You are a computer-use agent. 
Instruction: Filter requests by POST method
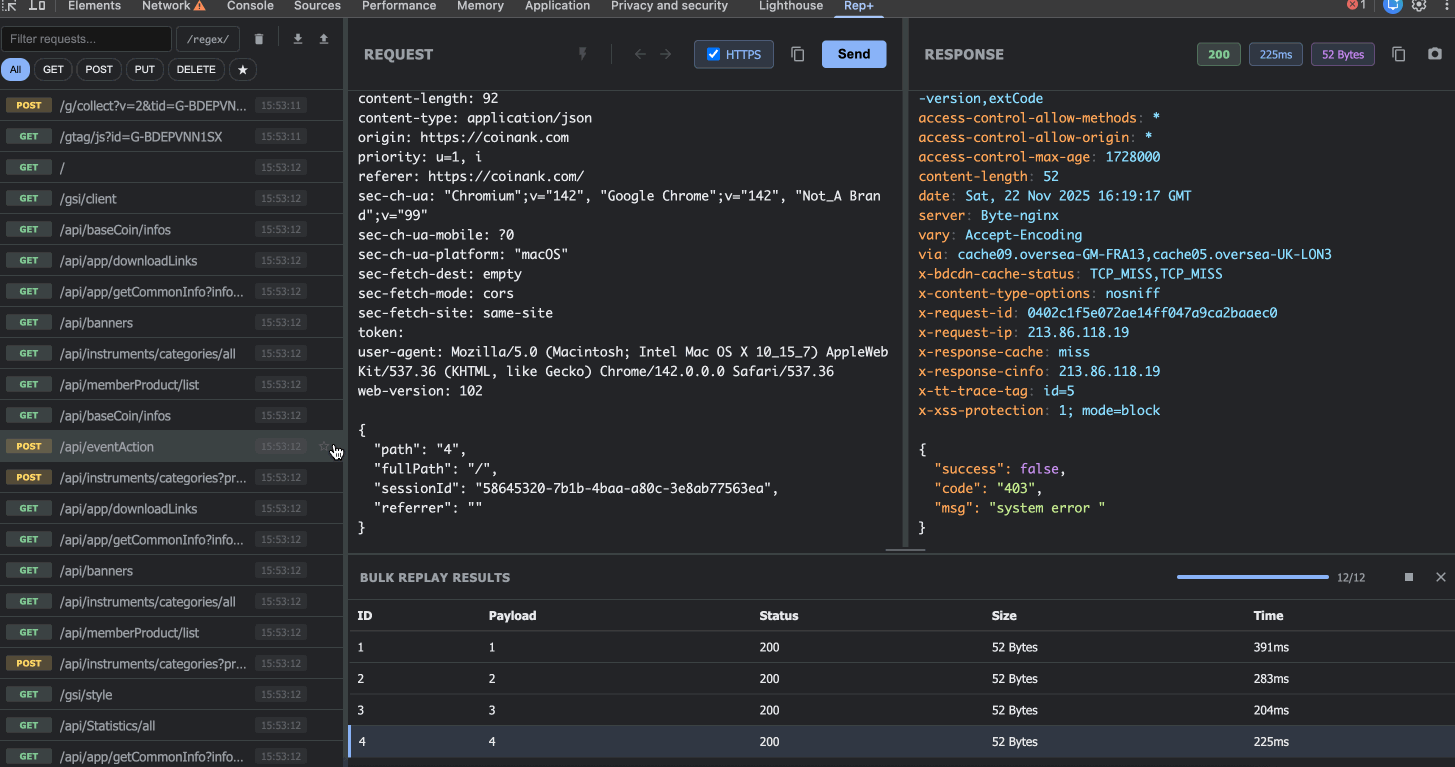point(99,70)
